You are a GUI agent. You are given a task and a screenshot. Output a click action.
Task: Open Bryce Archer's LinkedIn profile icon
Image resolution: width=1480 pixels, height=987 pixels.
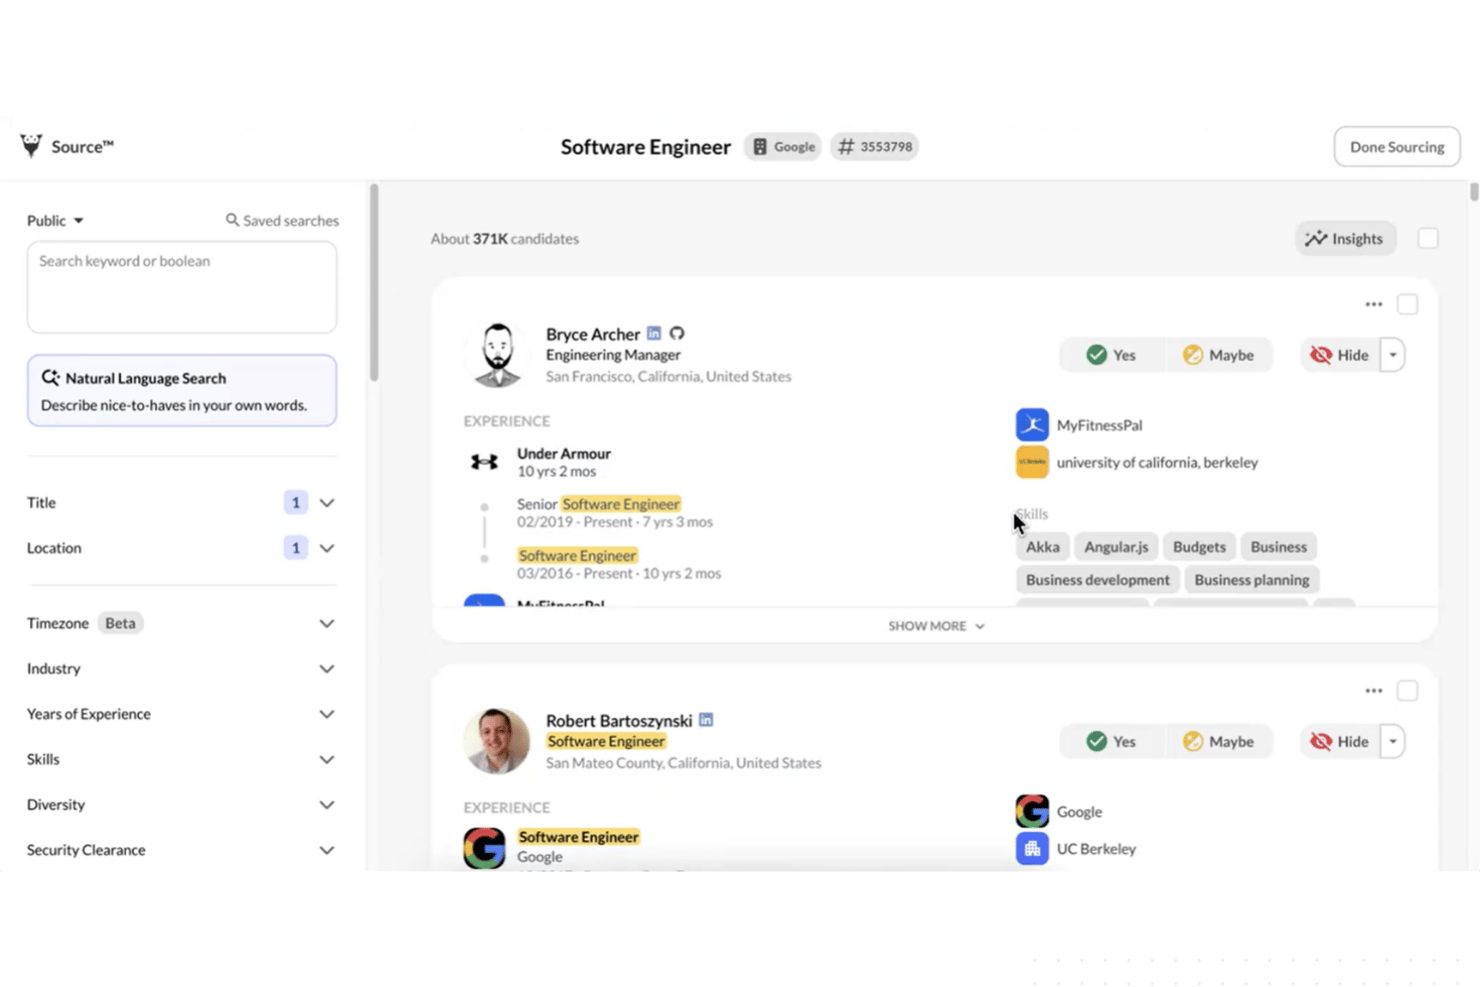(654, 333)
